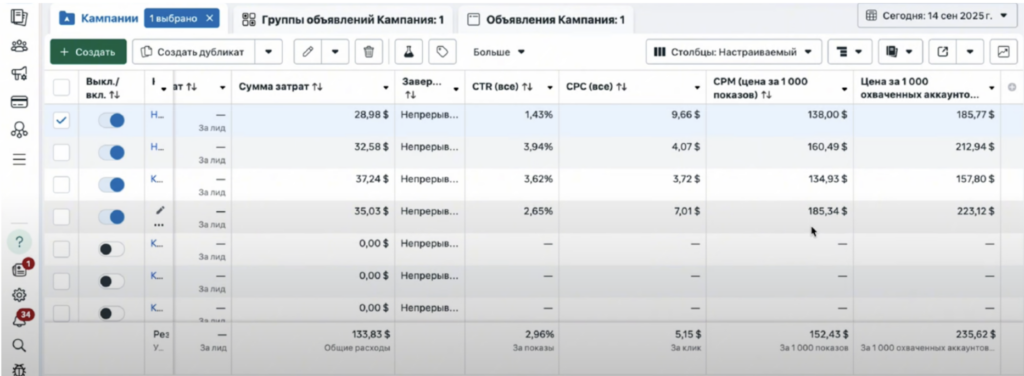Click the search magnifier in sidebar
Image resolution: width=1024 pixels, height=376 pixels.
(x=19, y=345)
